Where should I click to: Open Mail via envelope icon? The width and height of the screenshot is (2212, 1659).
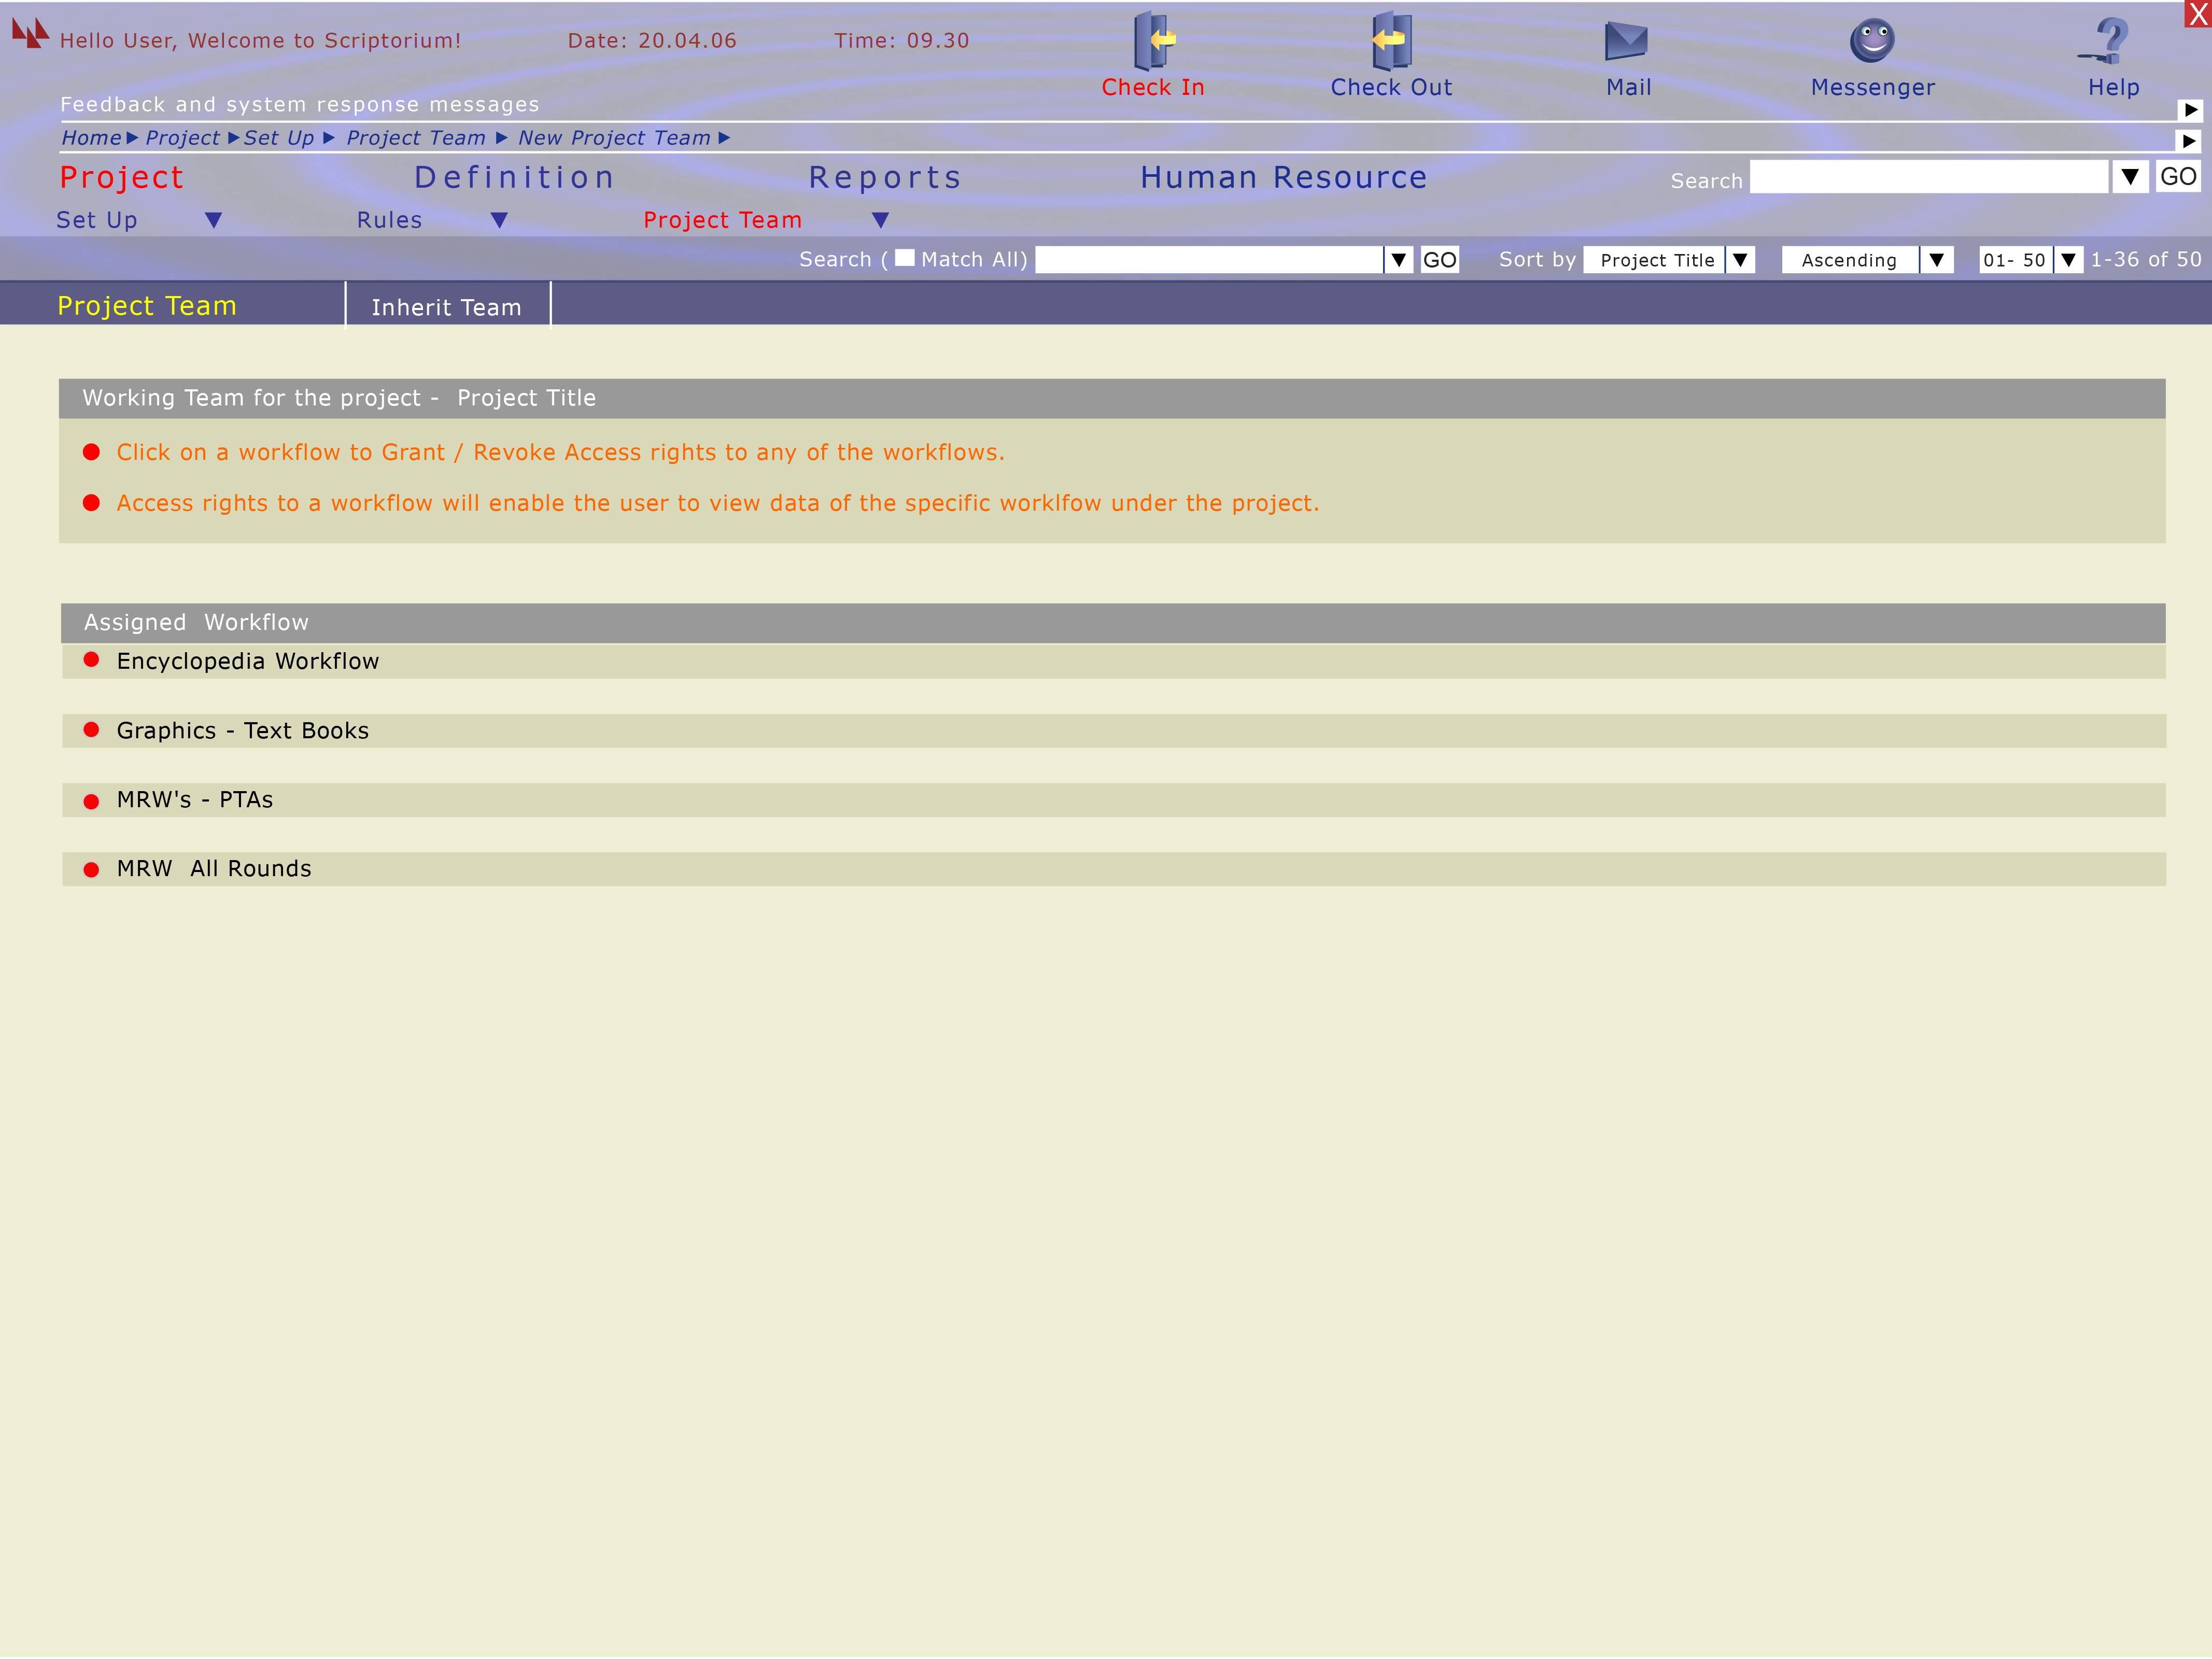pyautogui.click(x=1626, y=41)
